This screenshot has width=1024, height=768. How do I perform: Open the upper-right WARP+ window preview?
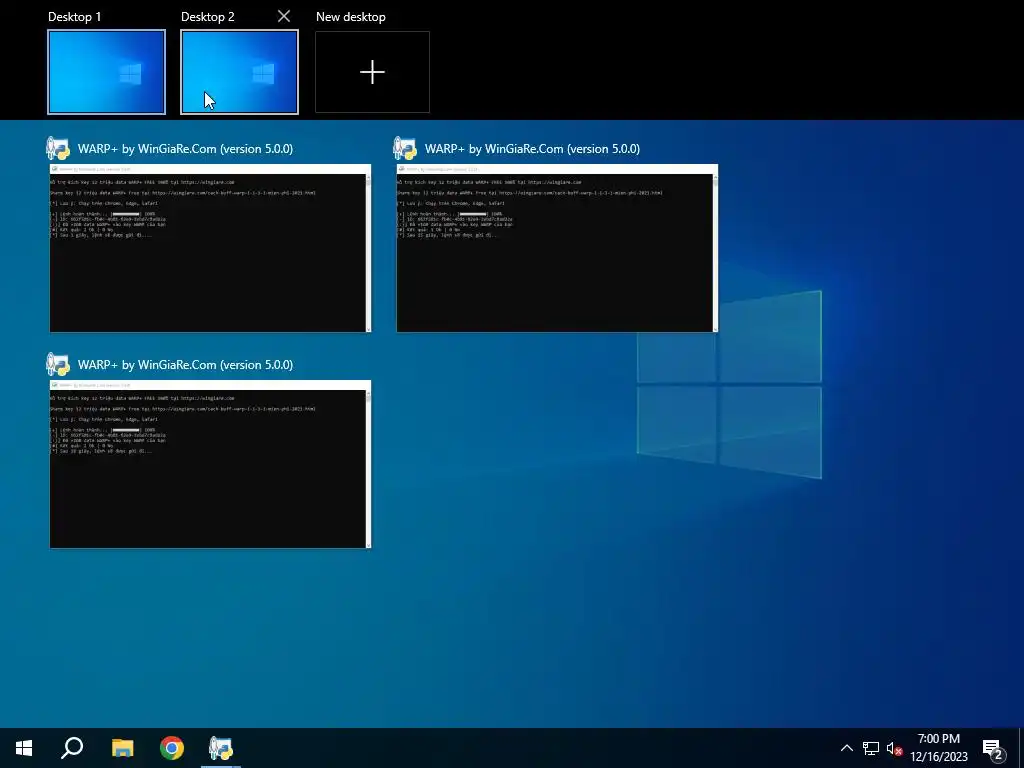(557, 248)
